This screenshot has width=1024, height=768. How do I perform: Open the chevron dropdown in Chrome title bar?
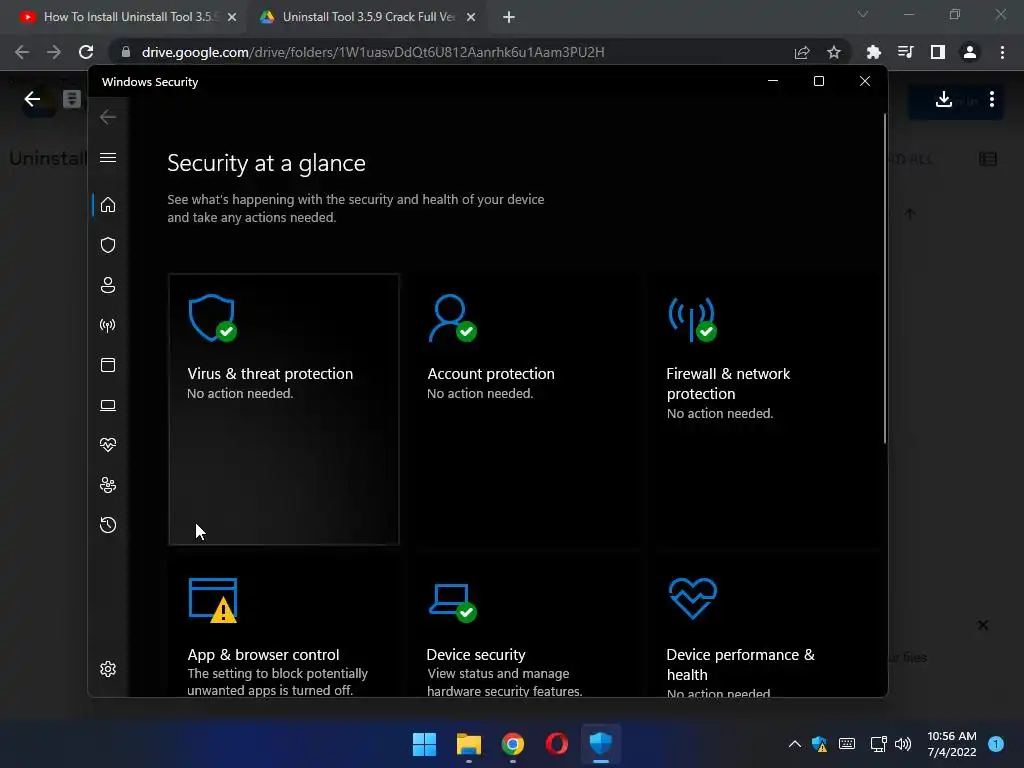(863, 14)
